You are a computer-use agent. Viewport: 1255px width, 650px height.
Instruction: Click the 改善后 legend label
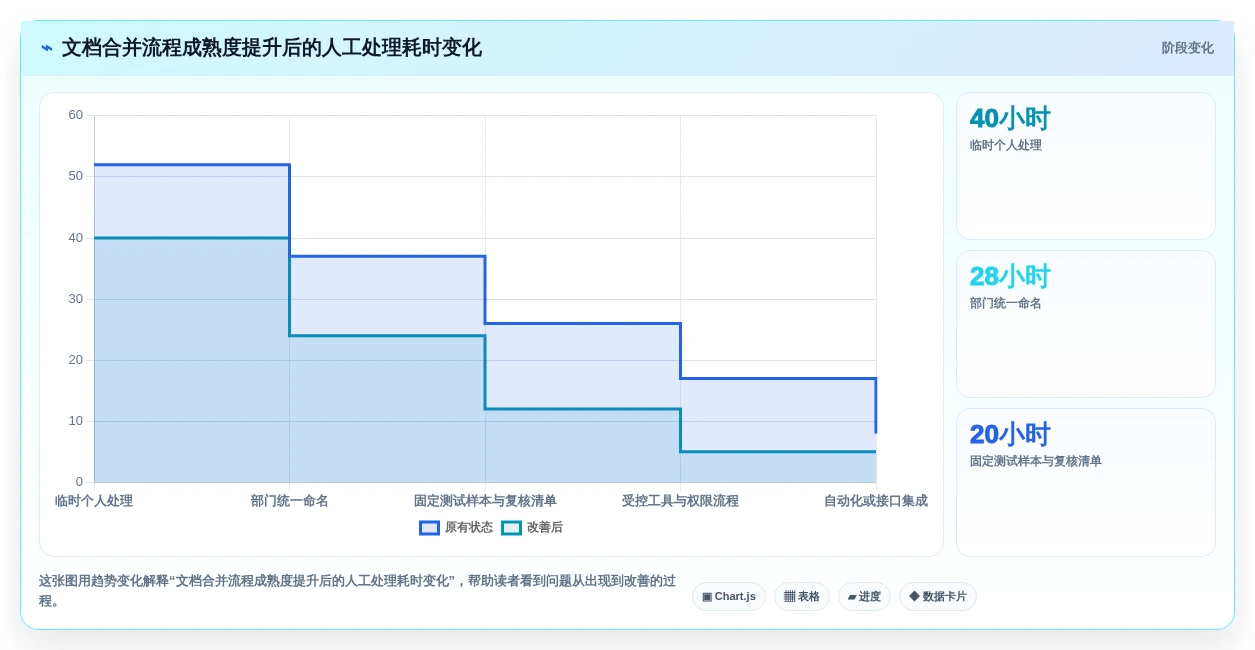click(545, 528)
